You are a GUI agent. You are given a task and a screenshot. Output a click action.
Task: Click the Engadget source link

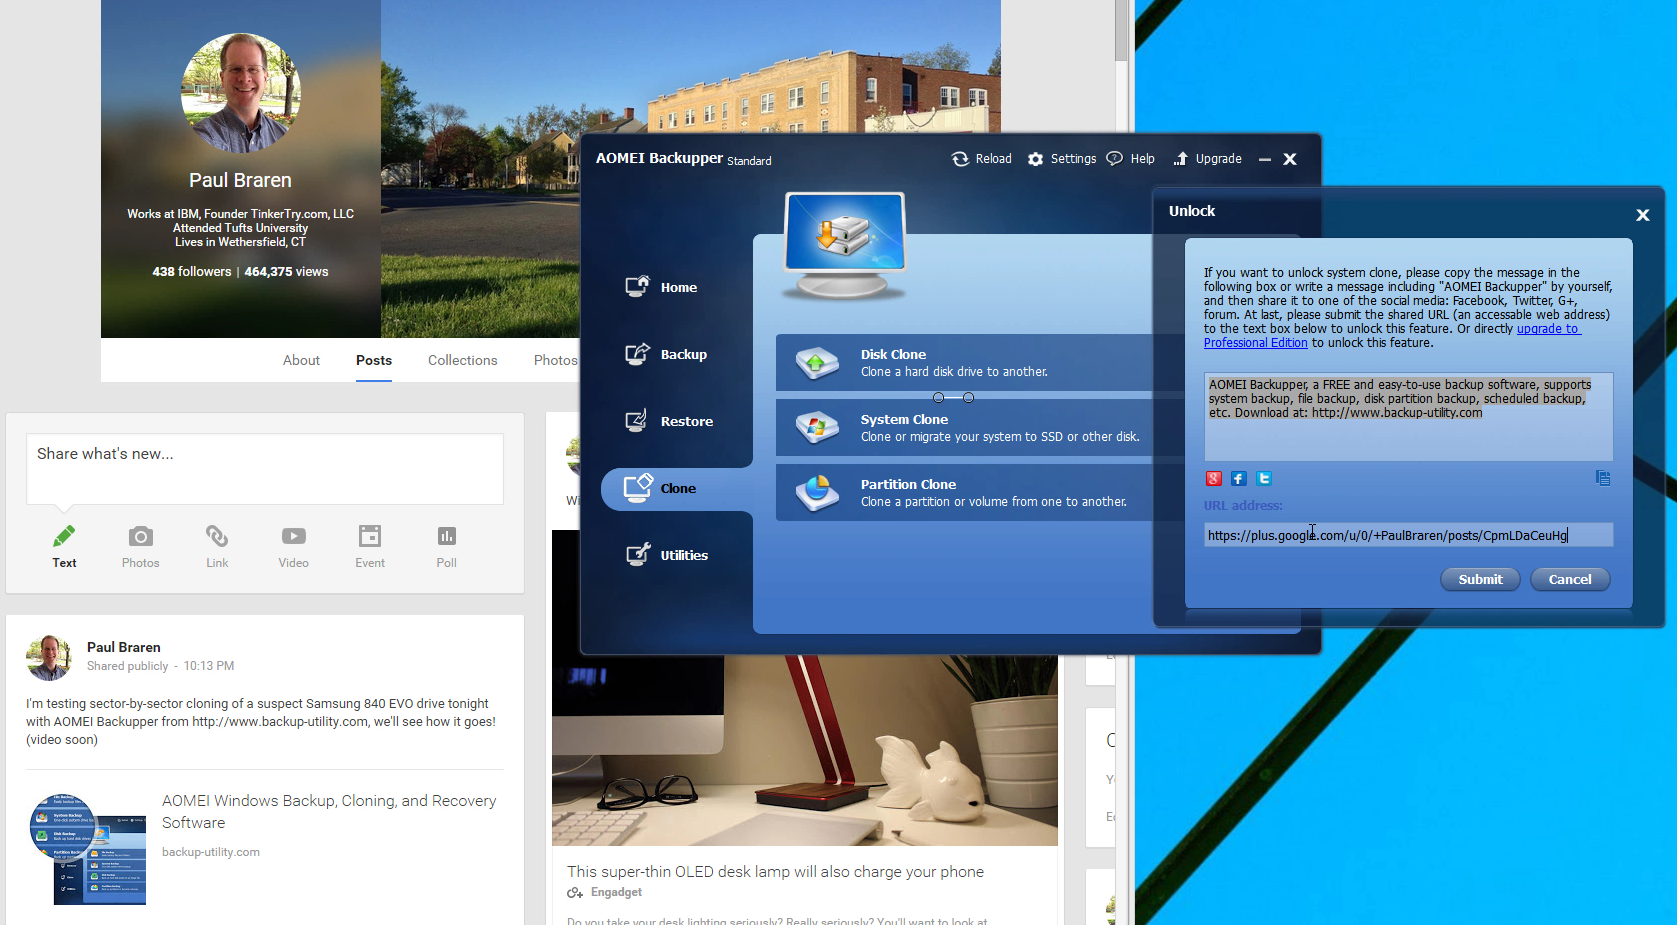[616, 892]
